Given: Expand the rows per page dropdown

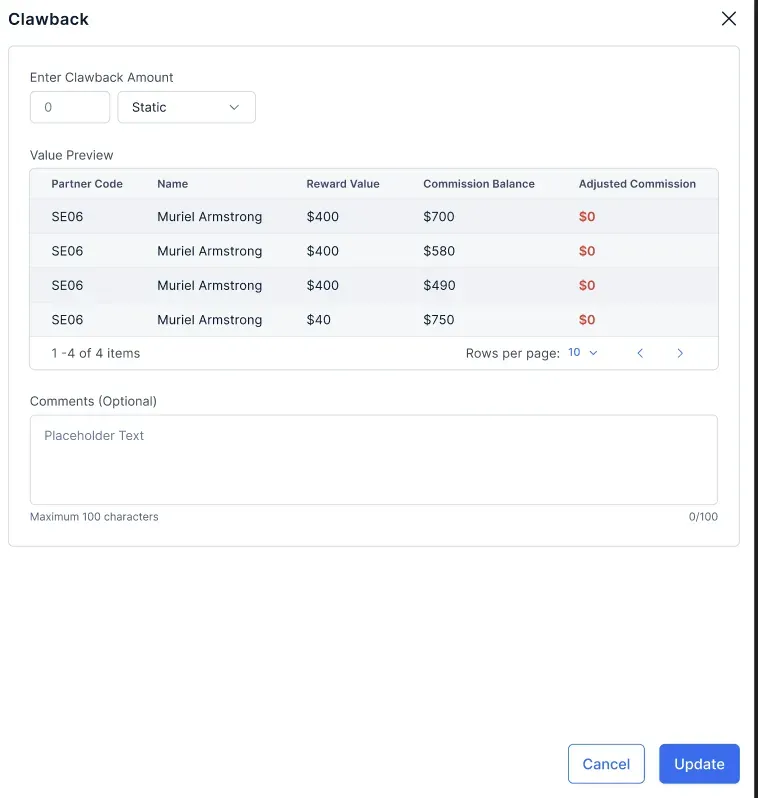Looking at the screenshot, I should coord(582,353).
